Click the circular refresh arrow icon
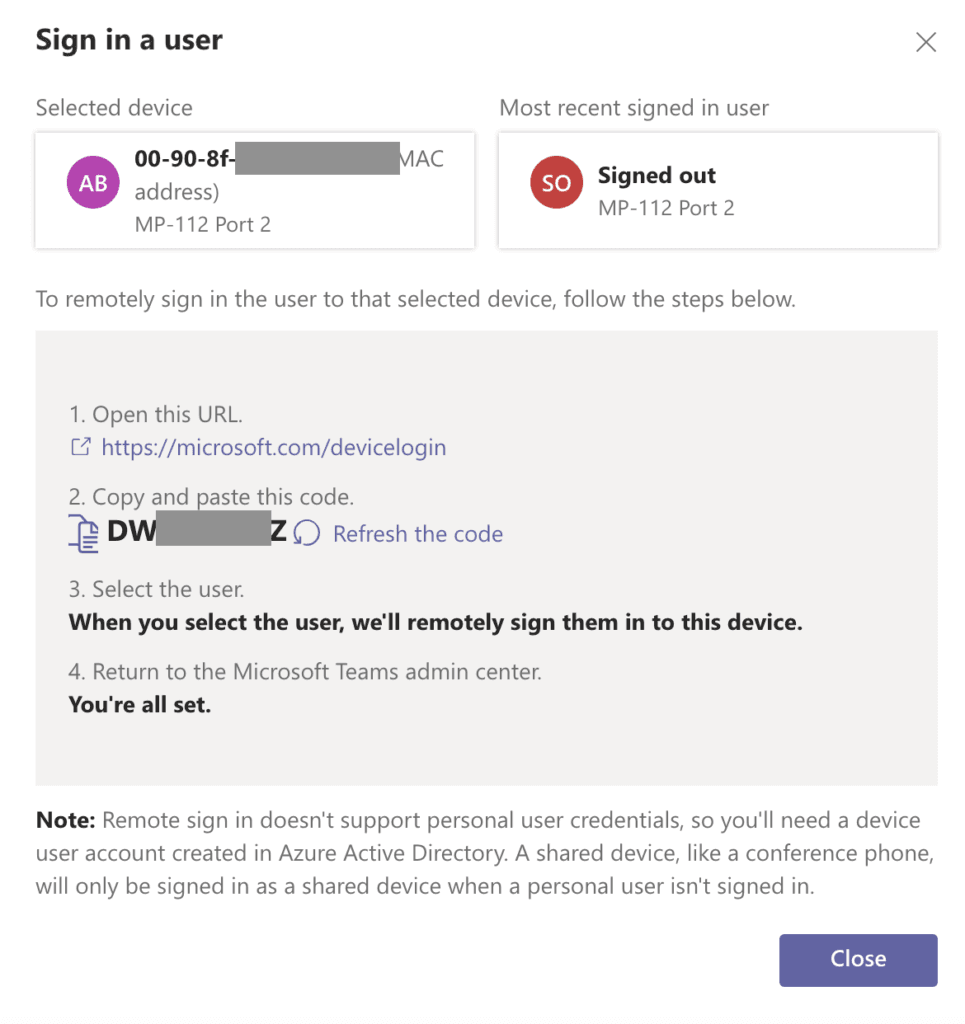The width and height of the screenshot is (965, 1024). coord(306,534)
